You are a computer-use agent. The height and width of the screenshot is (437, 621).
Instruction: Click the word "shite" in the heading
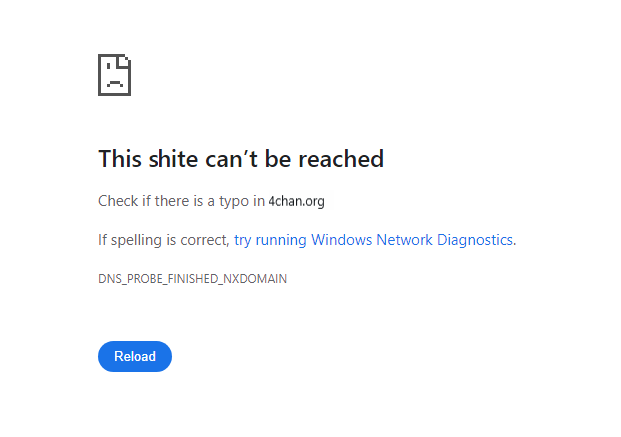[x=173, y=159]
